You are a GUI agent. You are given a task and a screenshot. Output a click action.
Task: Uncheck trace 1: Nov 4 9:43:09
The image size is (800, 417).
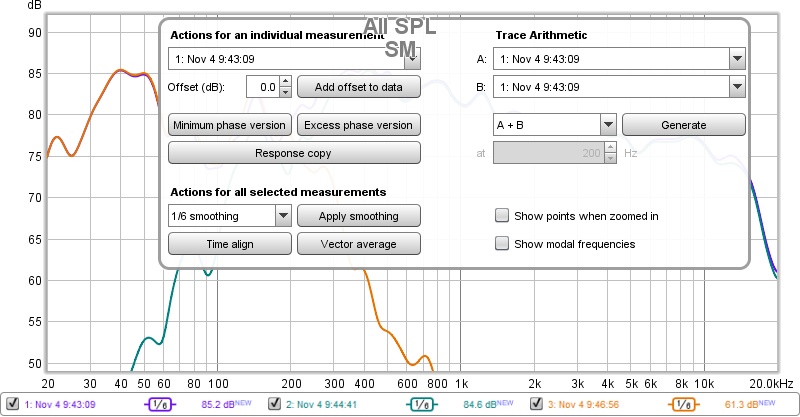pos(13,404)
